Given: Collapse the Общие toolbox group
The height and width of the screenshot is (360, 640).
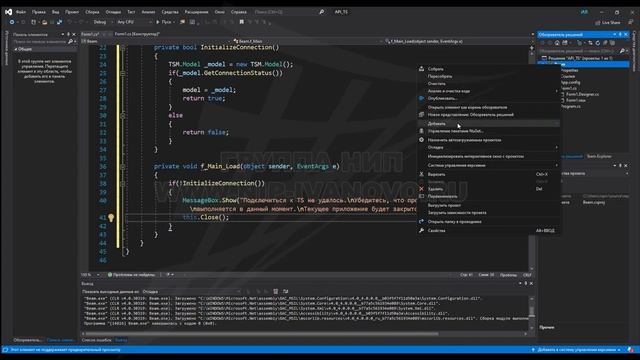Looking at the screenshot, I should (x=16, y=49).
